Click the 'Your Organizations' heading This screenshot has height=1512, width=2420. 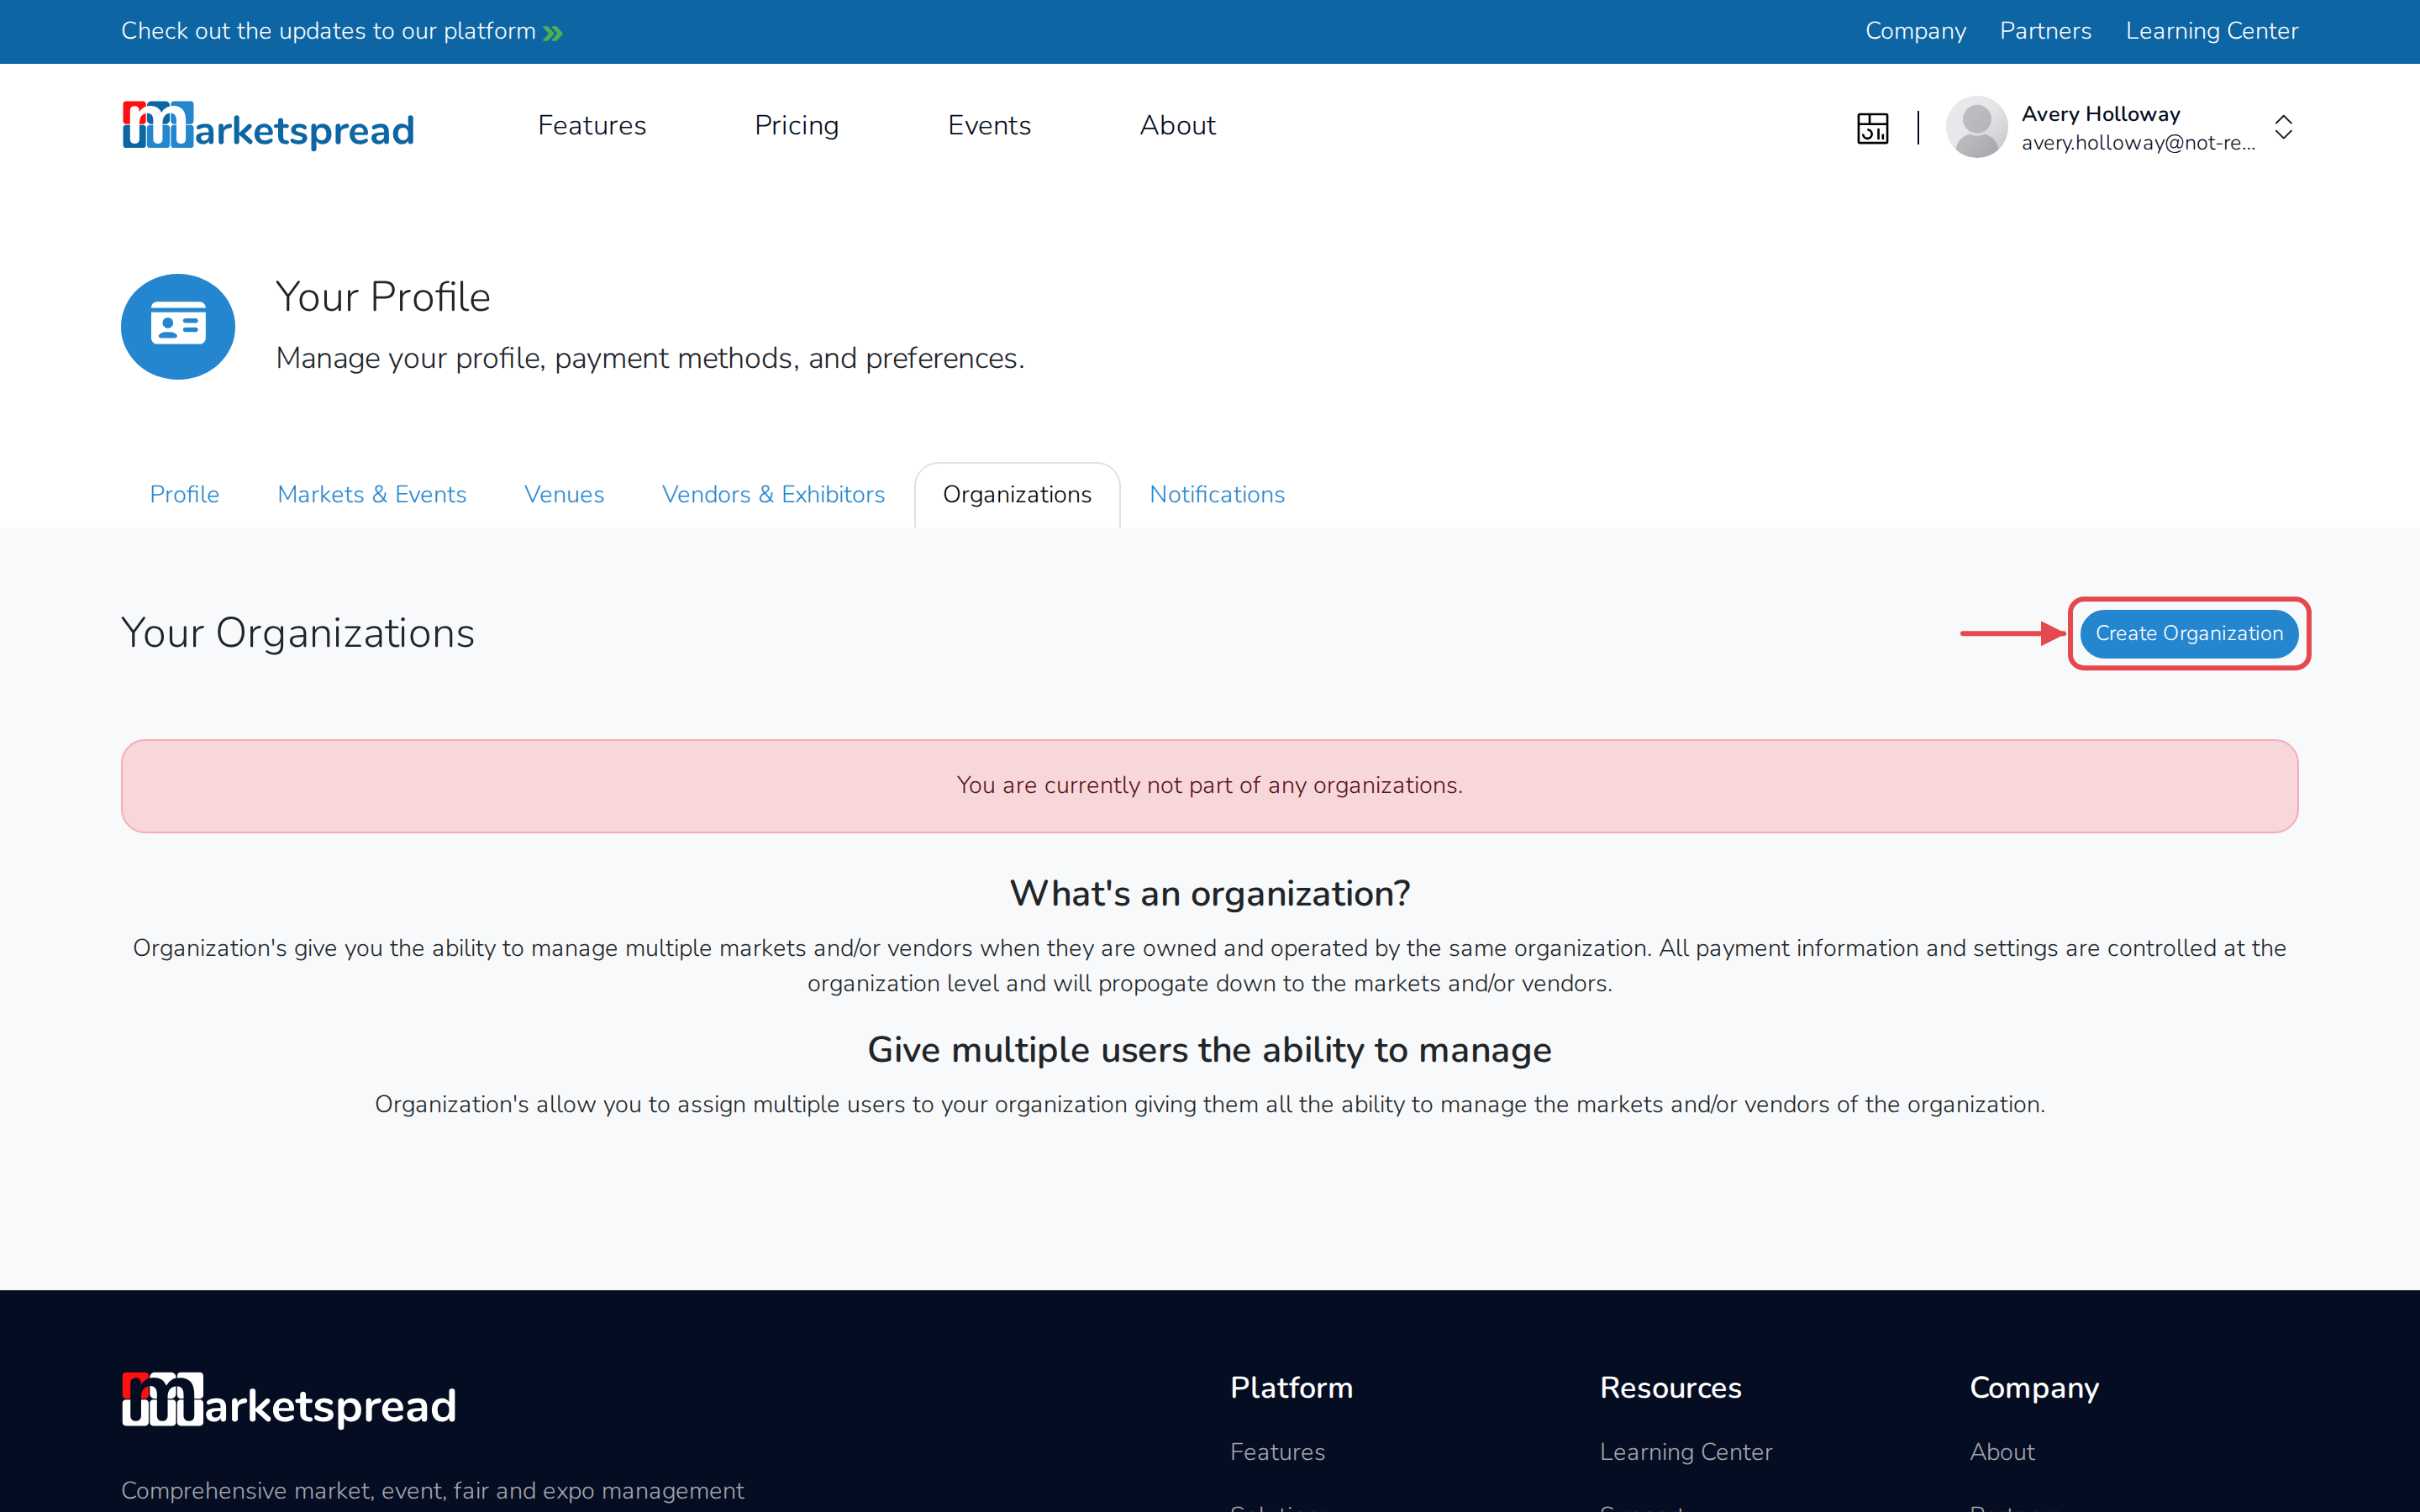(297, 632)
